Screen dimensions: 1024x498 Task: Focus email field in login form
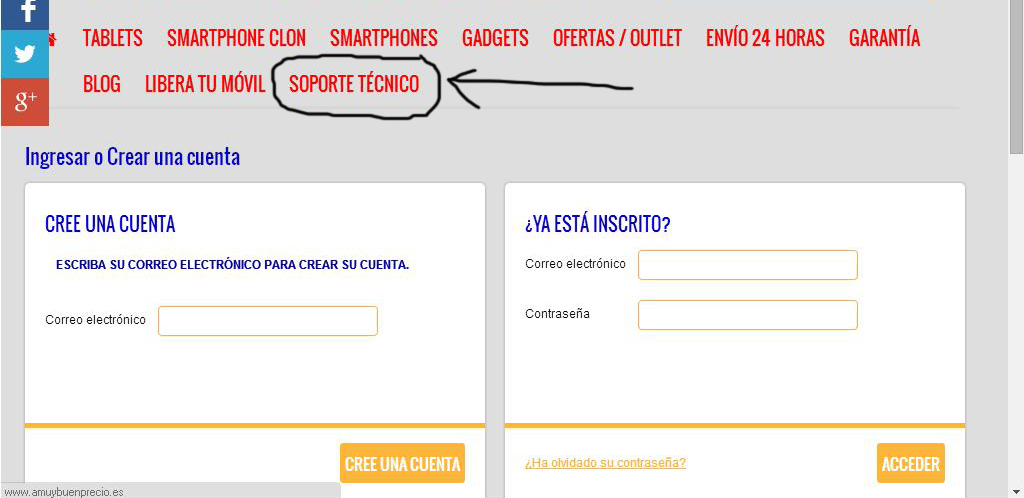[x=748, y=265]
